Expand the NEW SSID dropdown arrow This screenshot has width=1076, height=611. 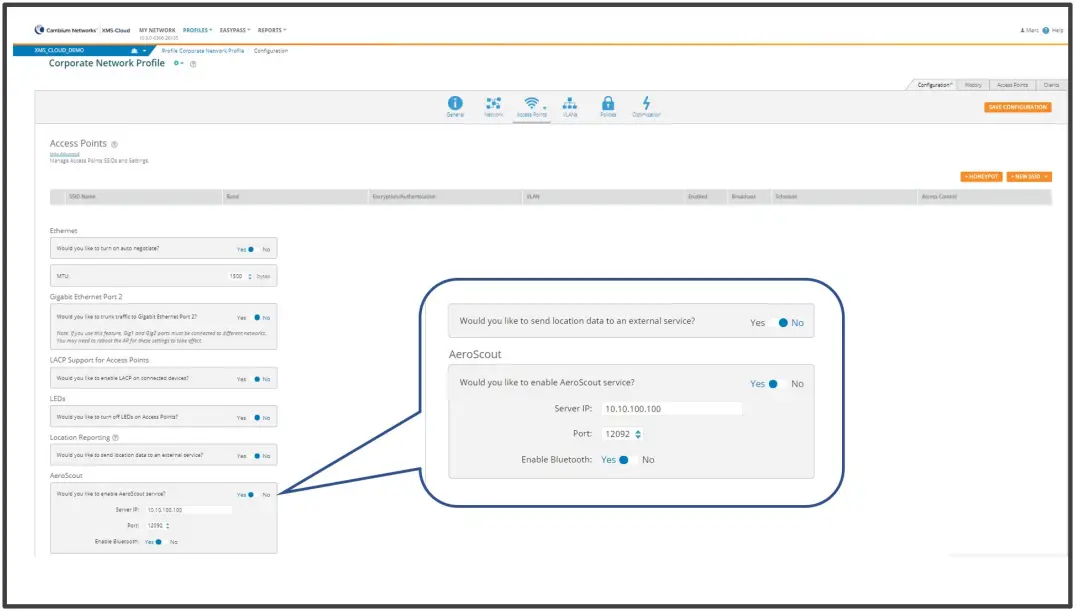(1047, 176)
